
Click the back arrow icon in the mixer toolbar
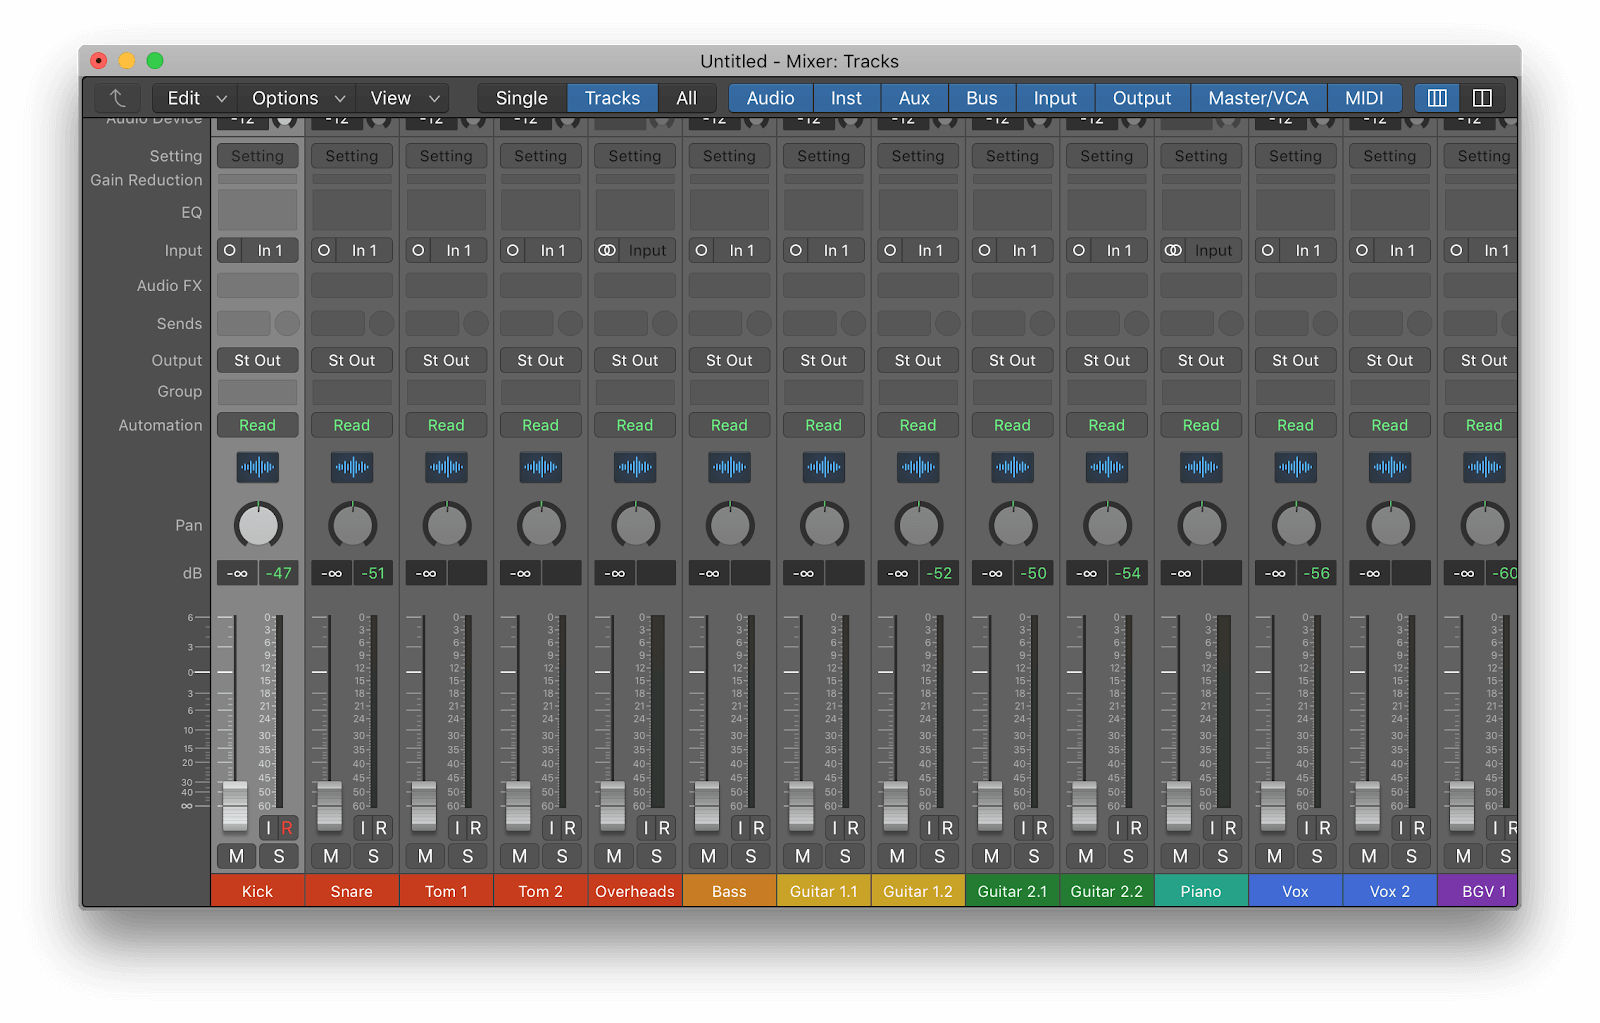click(117, 97)
